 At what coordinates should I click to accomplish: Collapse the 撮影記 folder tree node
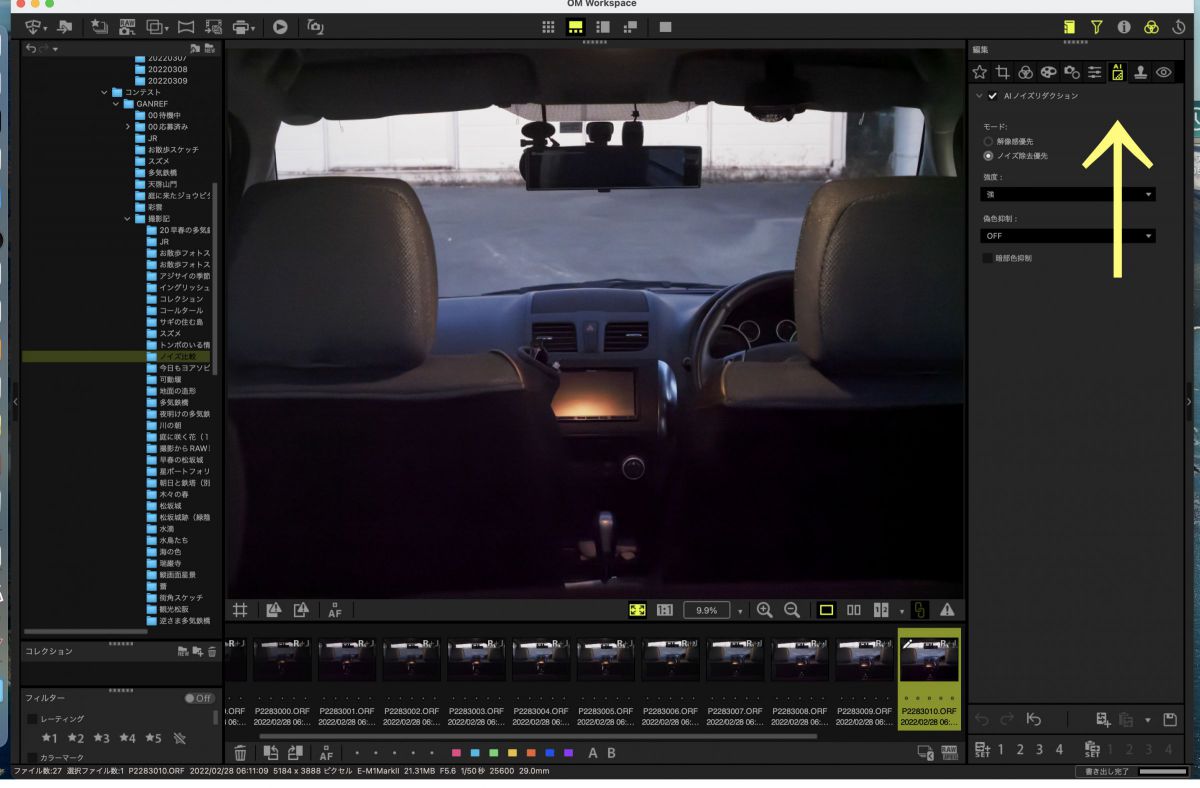click(x=128, y=219)
